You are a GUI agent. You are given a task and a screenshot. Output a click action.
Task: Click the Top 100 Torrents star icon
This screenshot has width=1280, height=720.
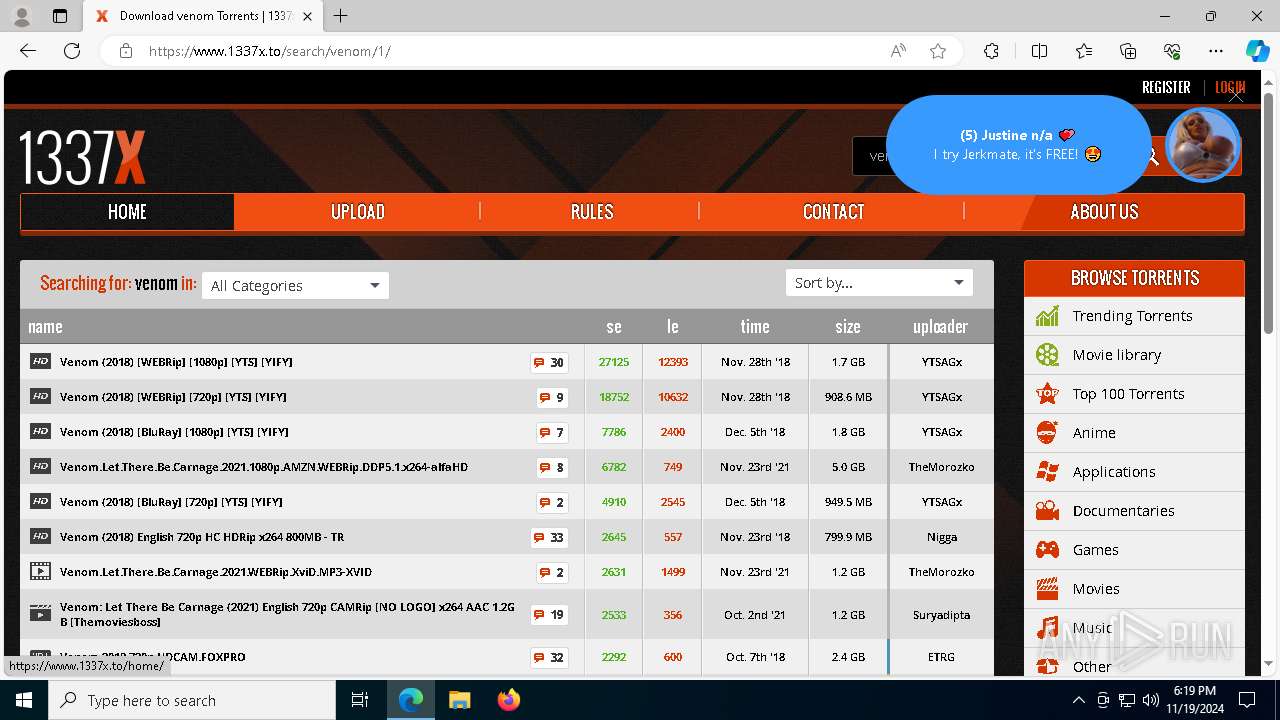pyautogui.click(x=1047, y=394)
